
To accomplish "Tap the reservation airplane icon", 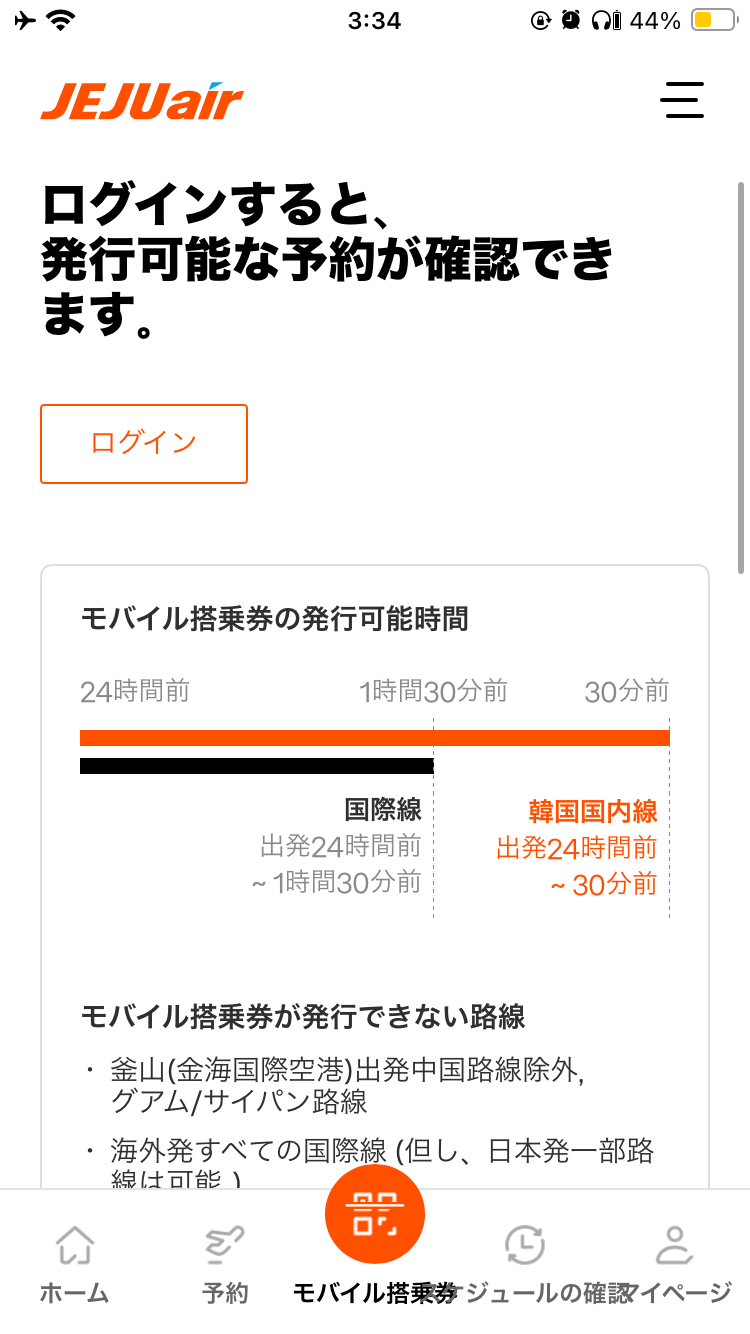I will click(x=225, y=1246).
